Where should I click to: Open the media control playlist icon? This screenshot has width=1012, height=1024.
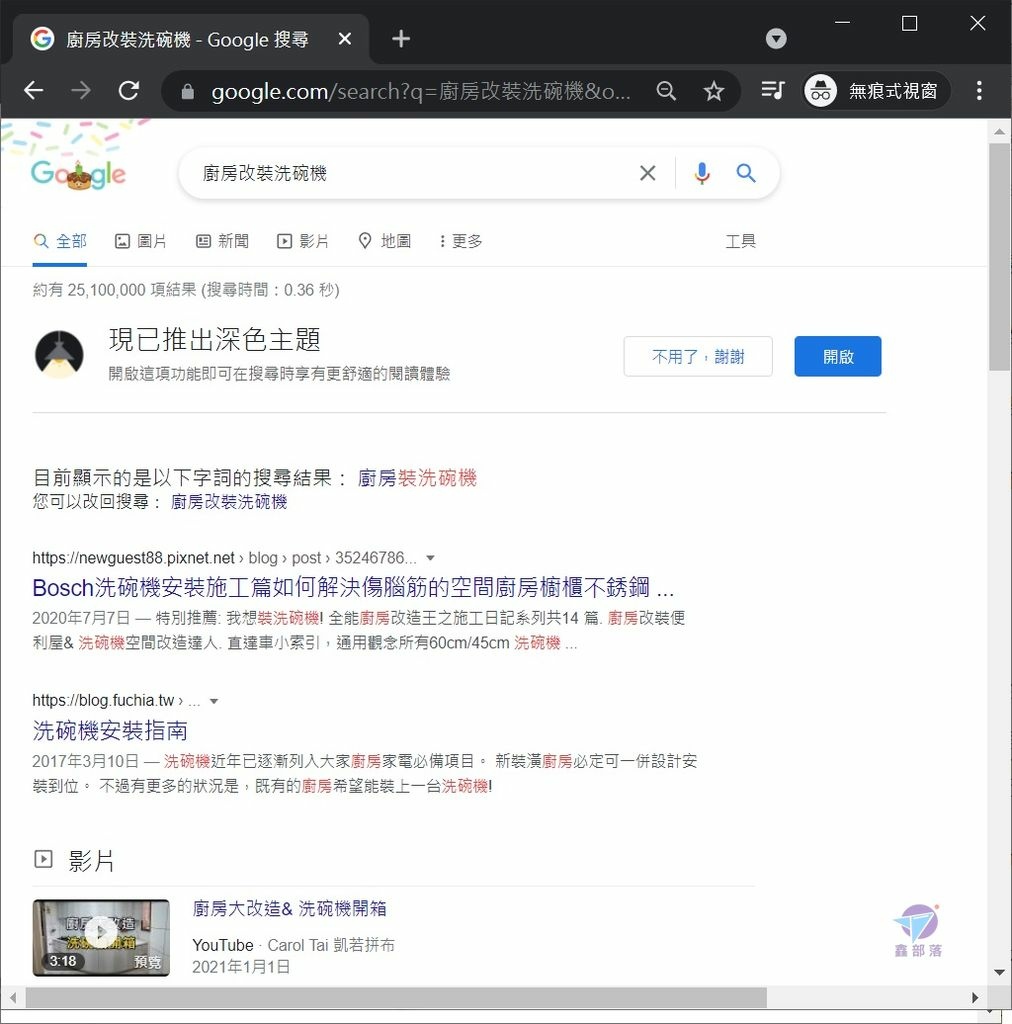coord(772,90)
